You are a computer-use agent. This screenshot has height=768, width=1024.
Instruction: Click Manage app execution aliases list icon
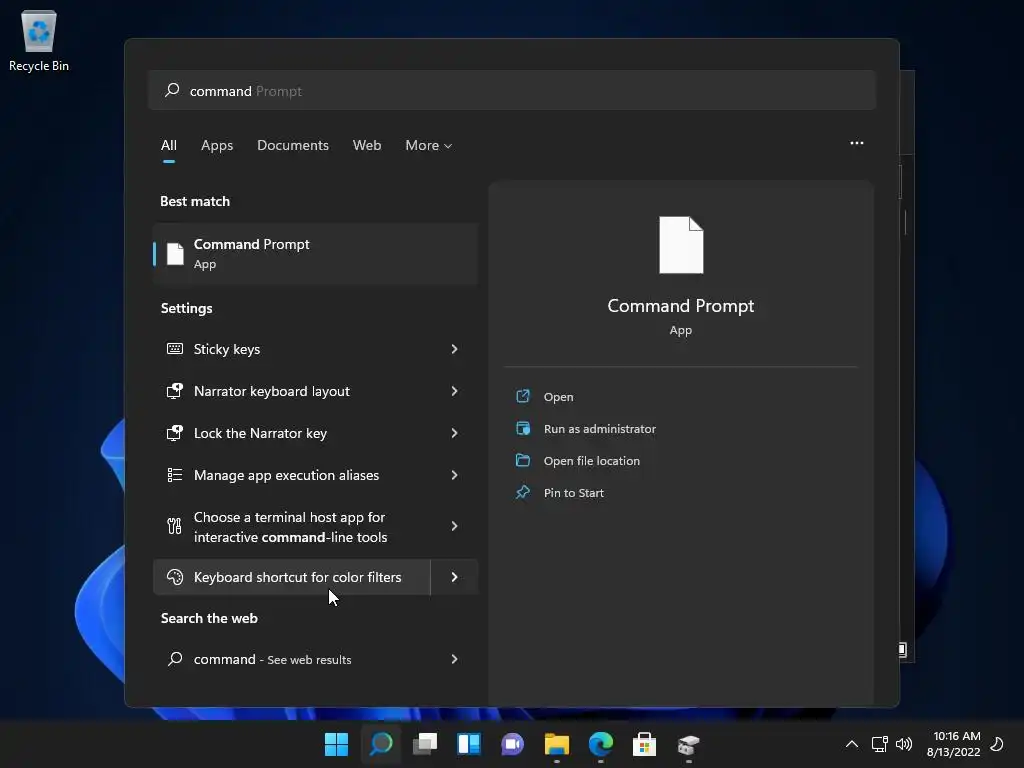174,475
